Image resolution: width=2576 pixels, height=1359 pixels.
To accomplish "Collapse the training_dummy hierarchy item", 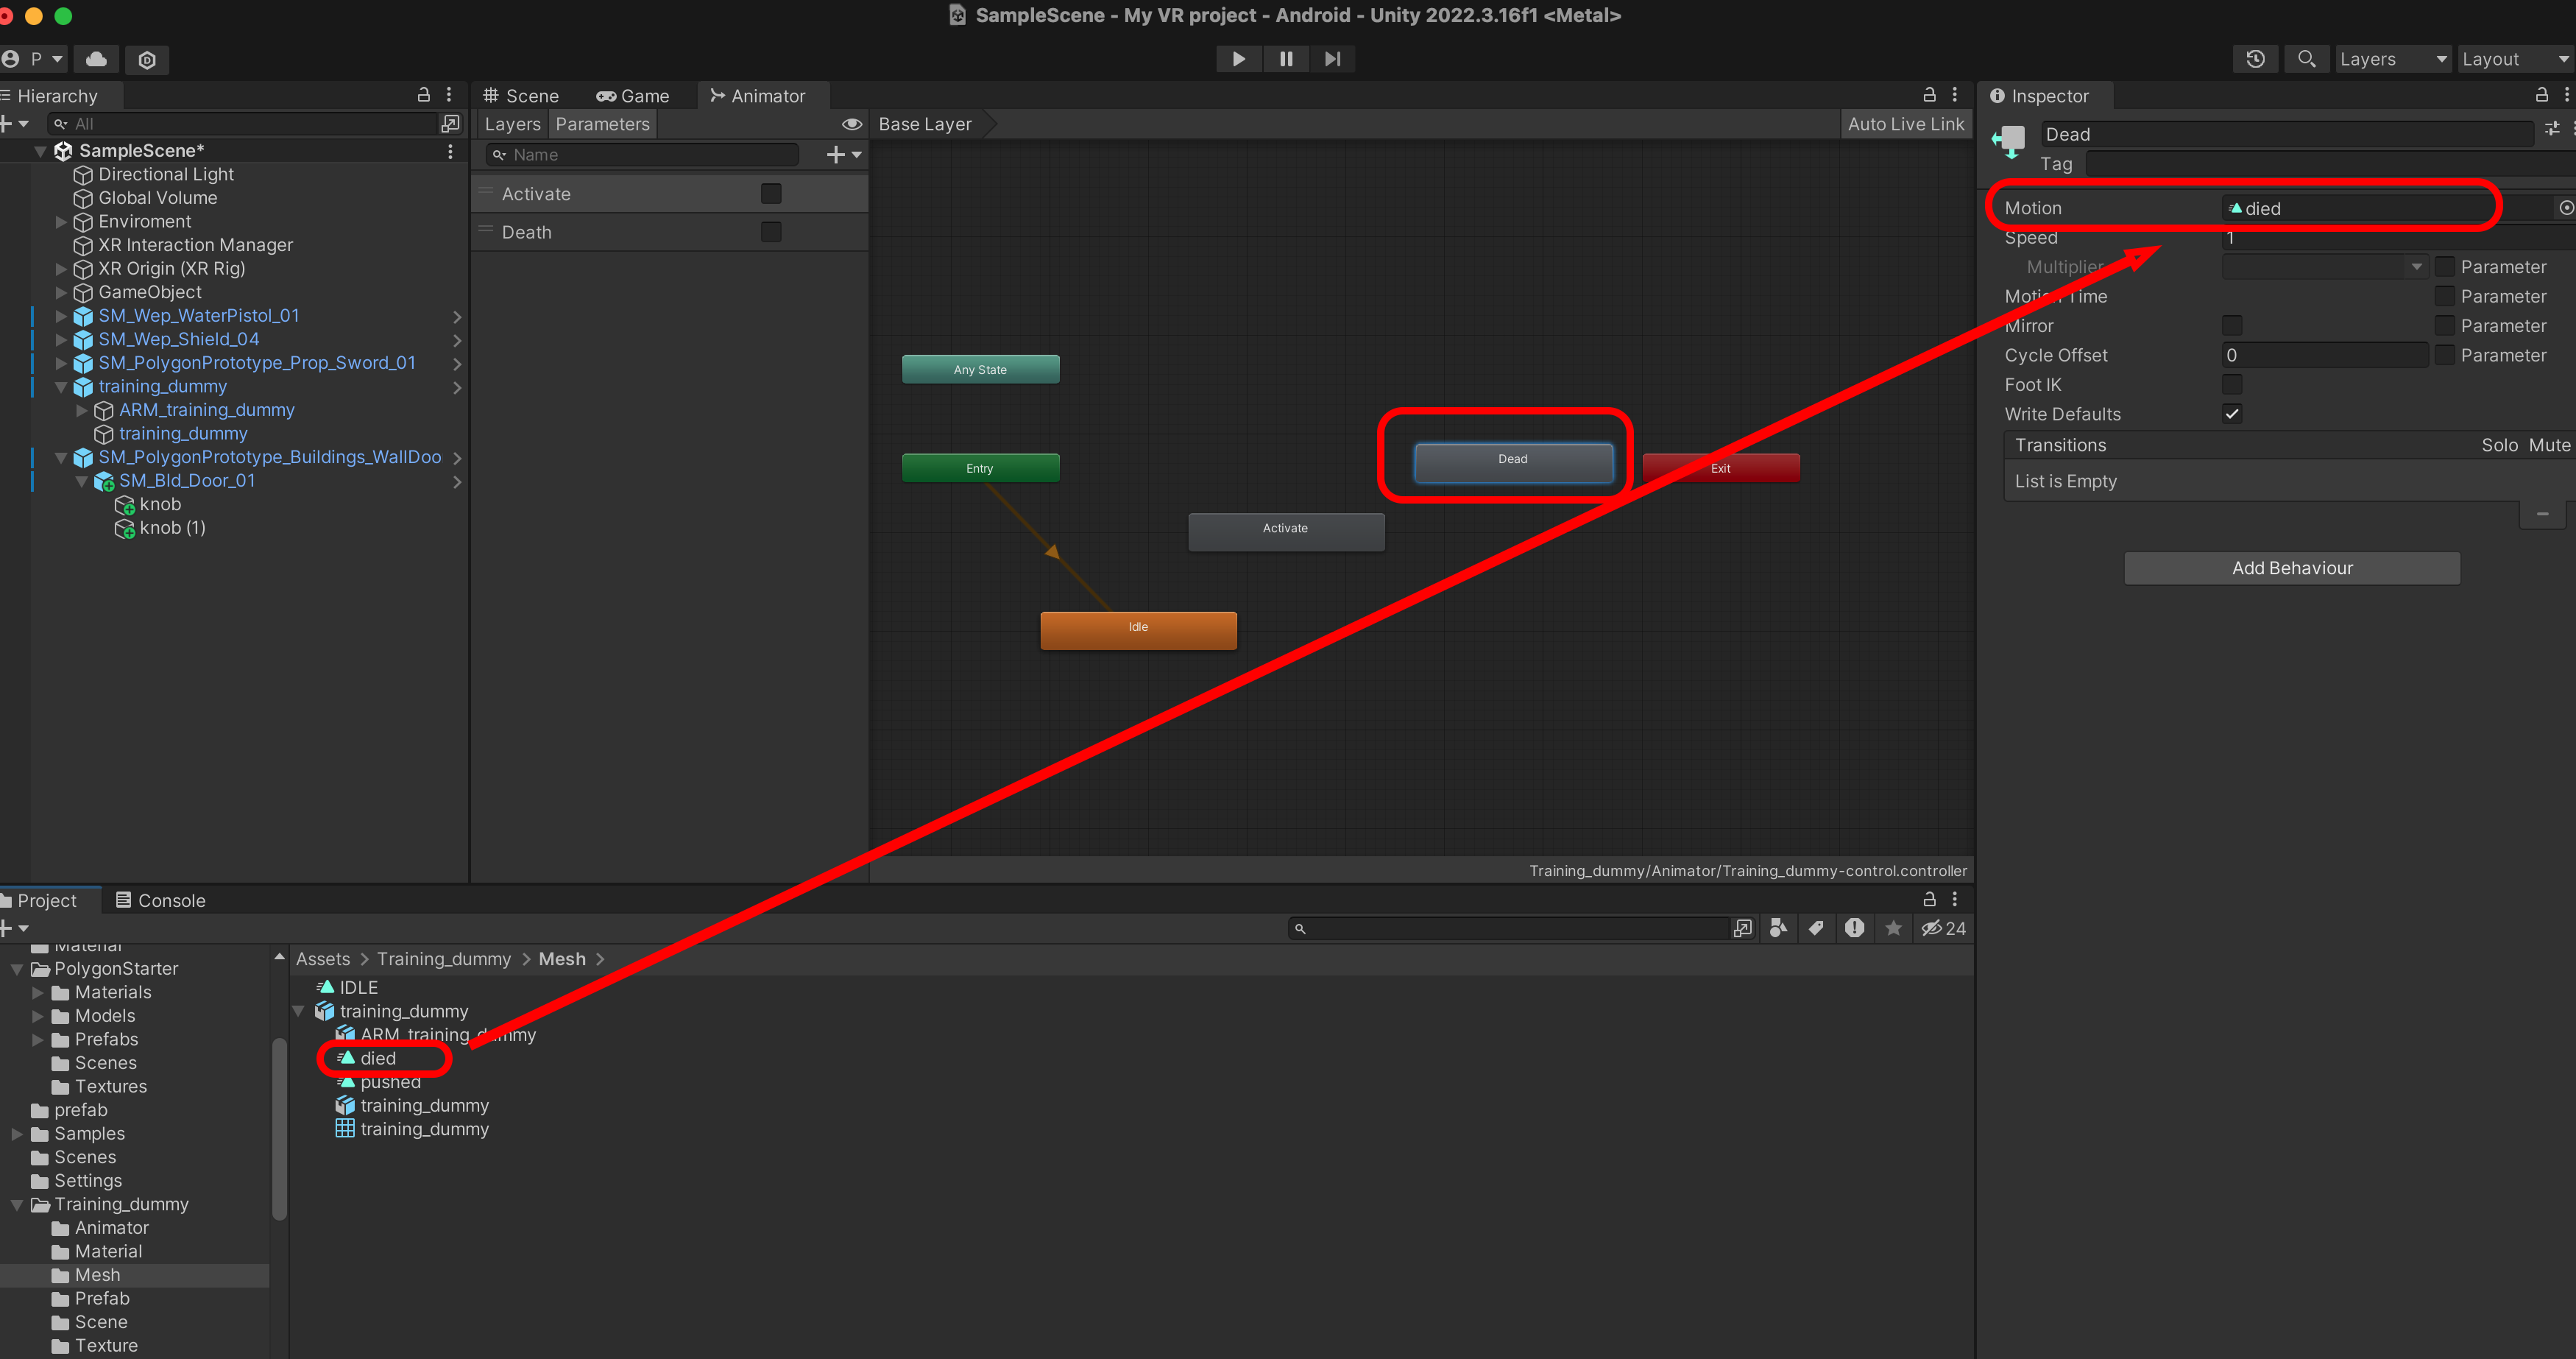I will point(61,387).
